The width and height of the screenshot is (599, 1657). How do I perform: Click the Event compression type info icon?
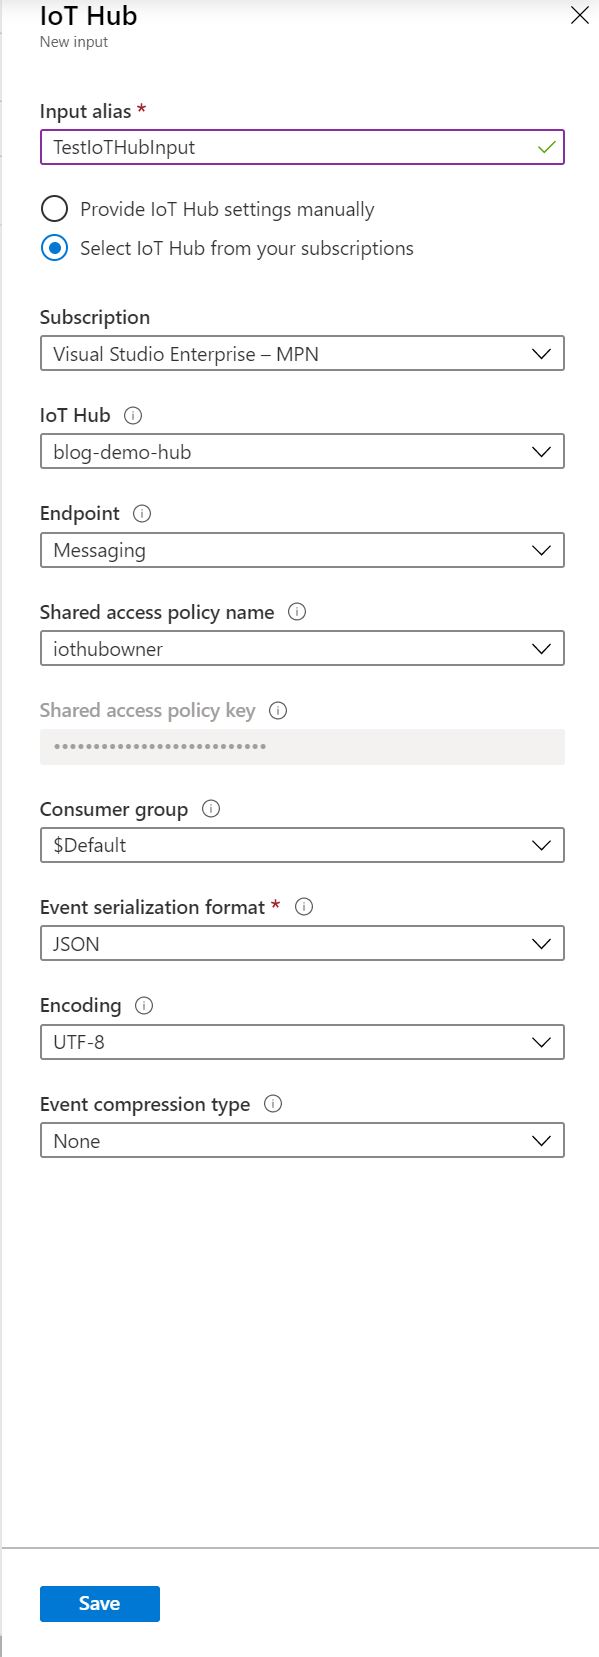point(274,1104)
